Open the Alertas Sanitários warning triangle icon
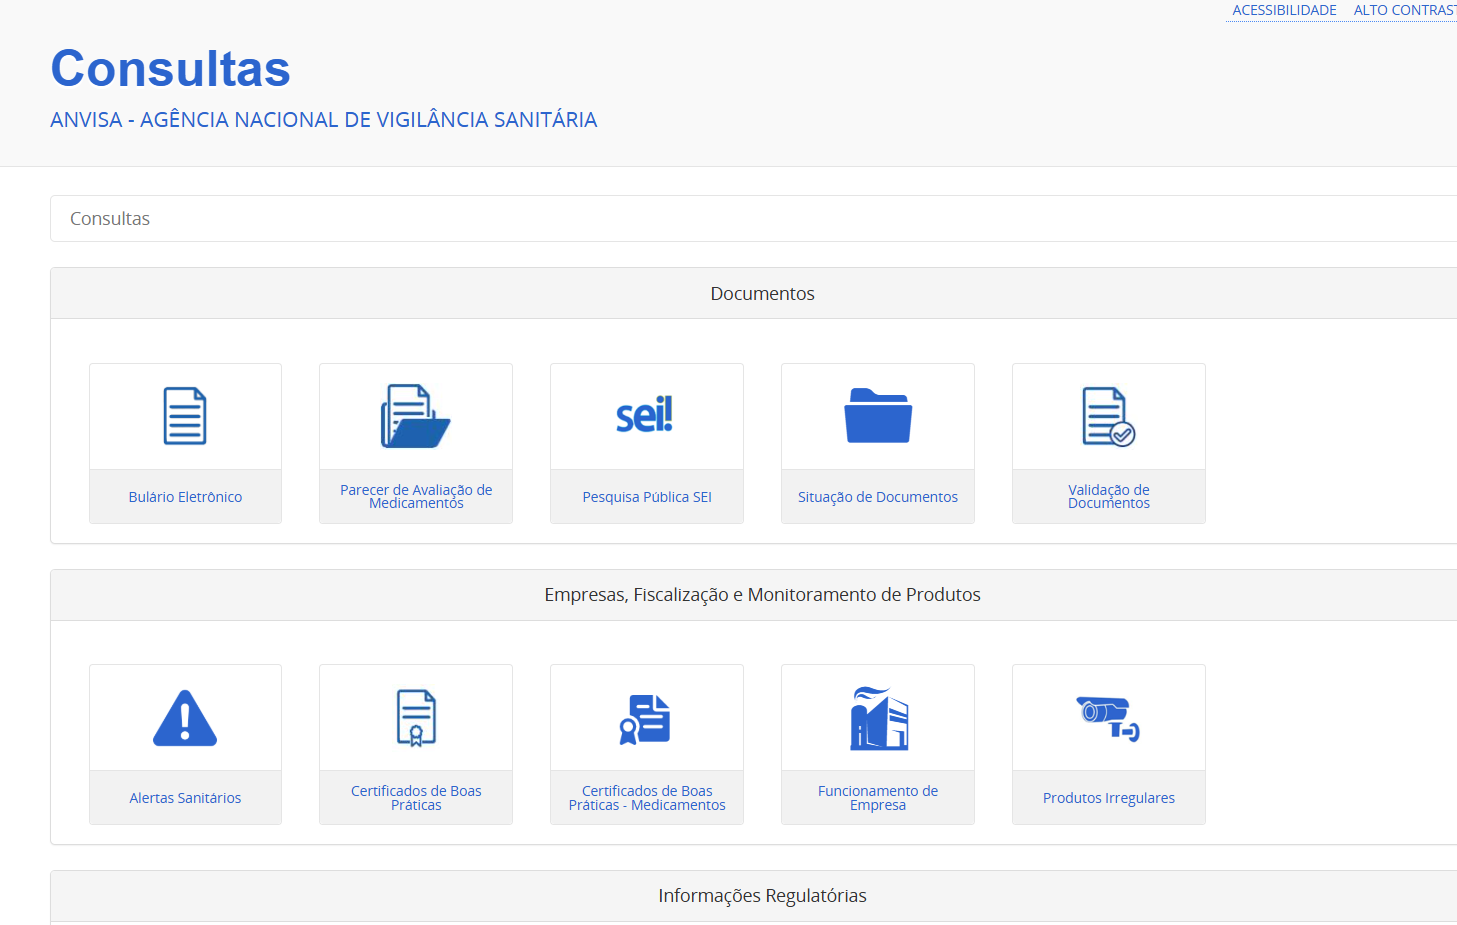Viewport: 1457px width, 925px height. [185, 718]
